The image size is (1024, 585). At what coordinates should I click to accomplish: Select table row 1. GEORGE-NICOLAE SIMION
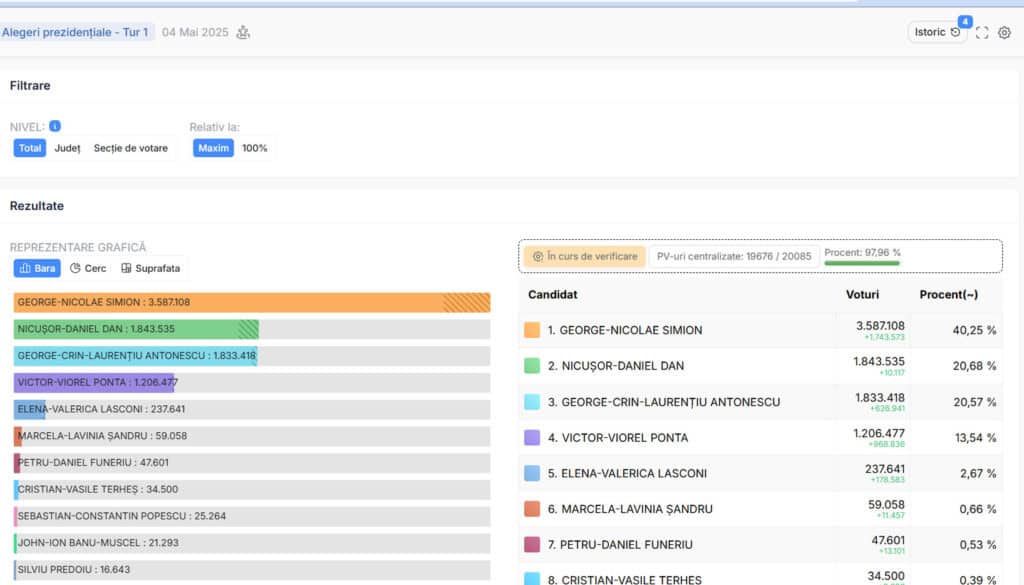pyautogui.click(x=761, y=330)
